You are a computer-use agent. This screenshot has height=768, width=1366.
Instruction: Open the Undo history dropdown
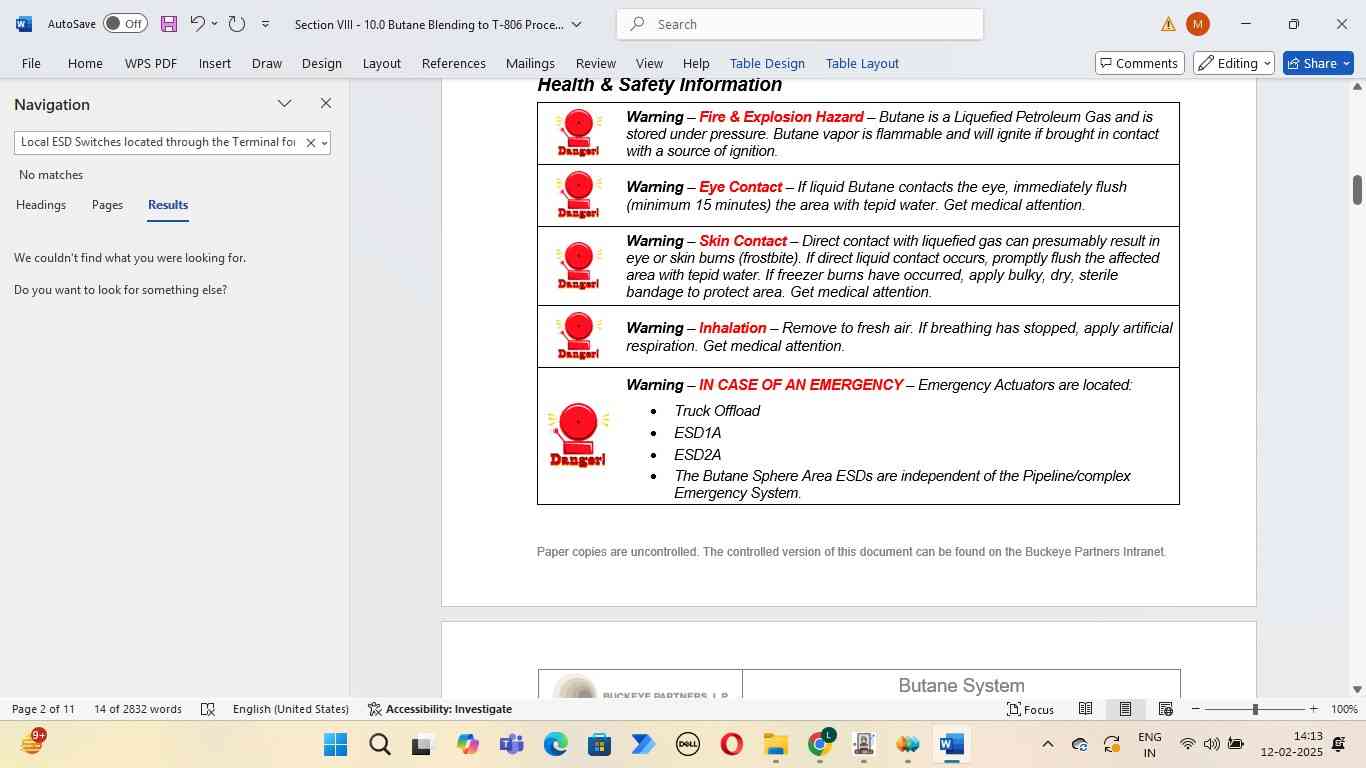point(214,24)
